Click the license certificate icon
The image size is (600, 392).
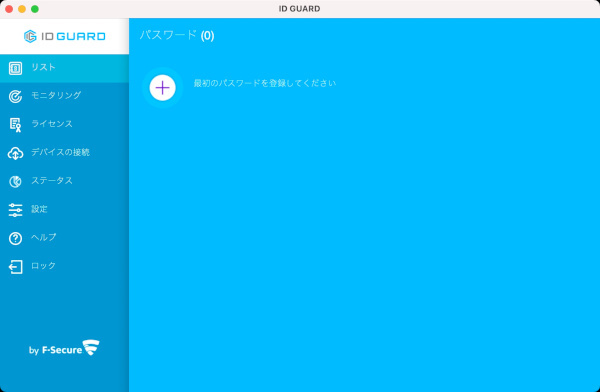pos(15,125)
